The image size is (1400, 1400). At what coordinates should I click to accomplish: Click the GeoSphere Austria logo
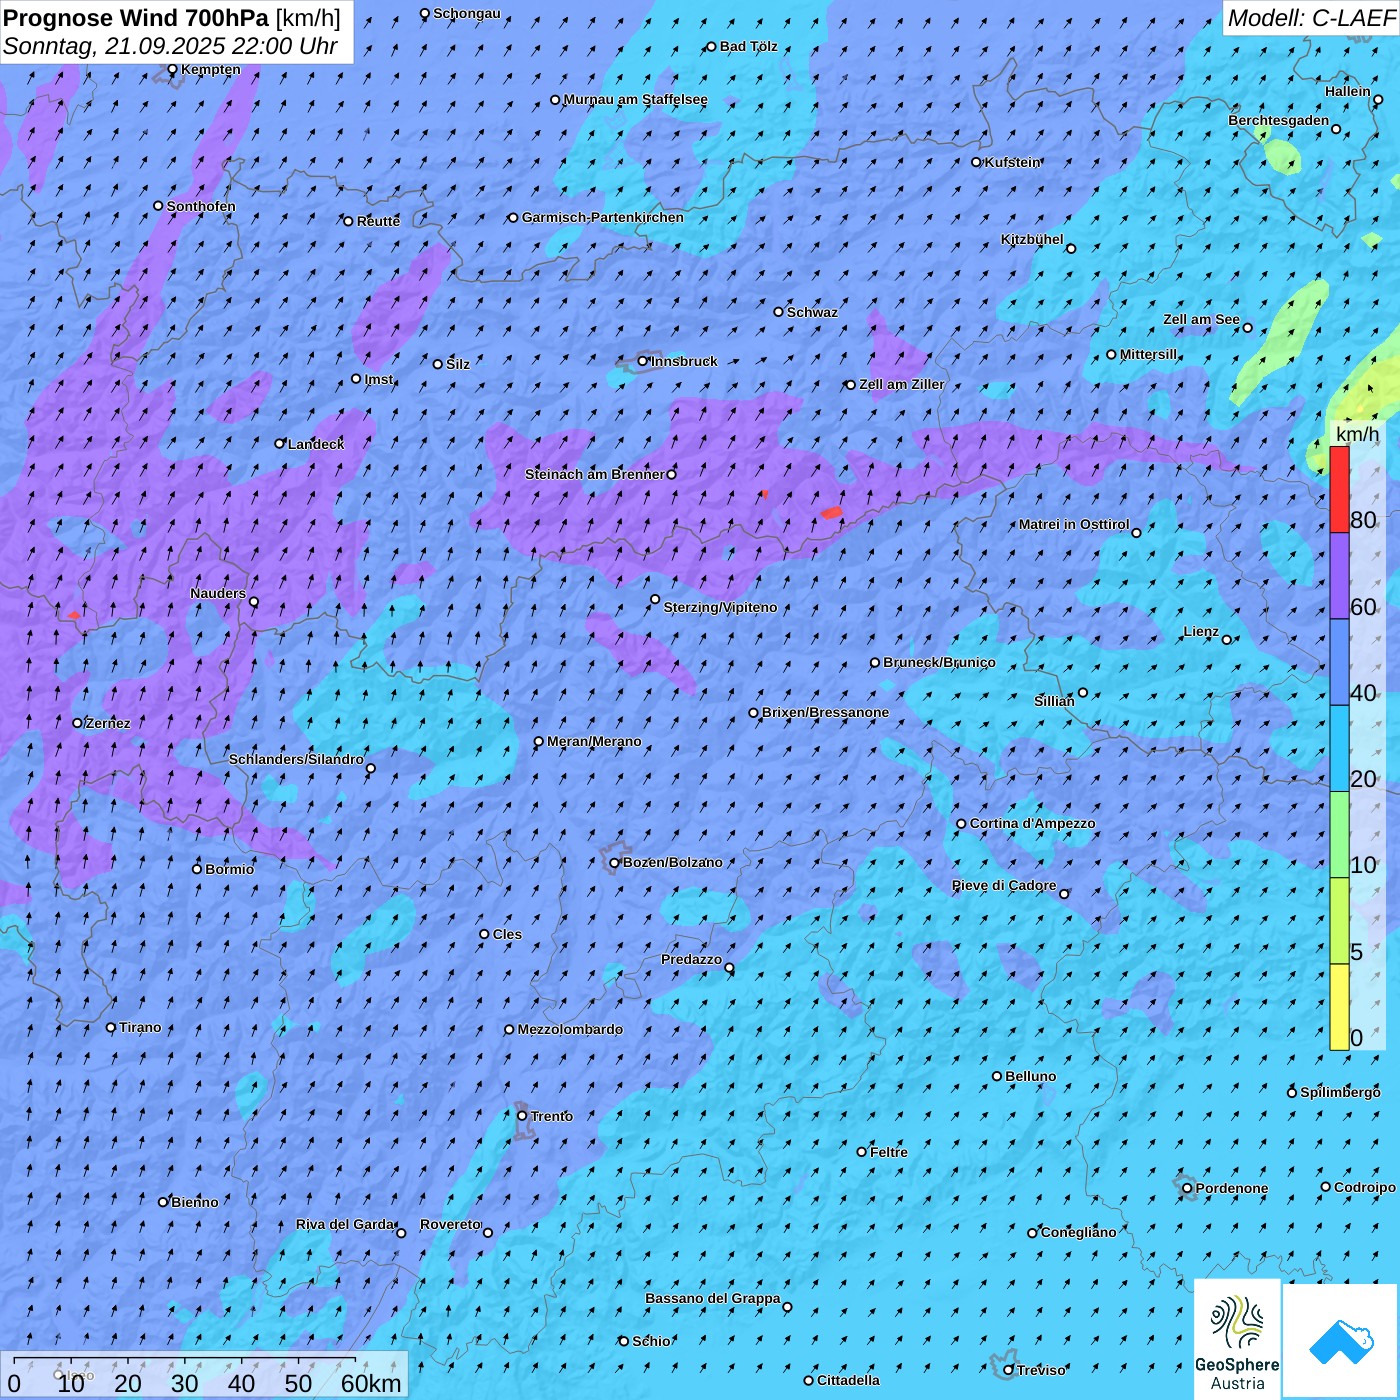tap(1237, 1339)
